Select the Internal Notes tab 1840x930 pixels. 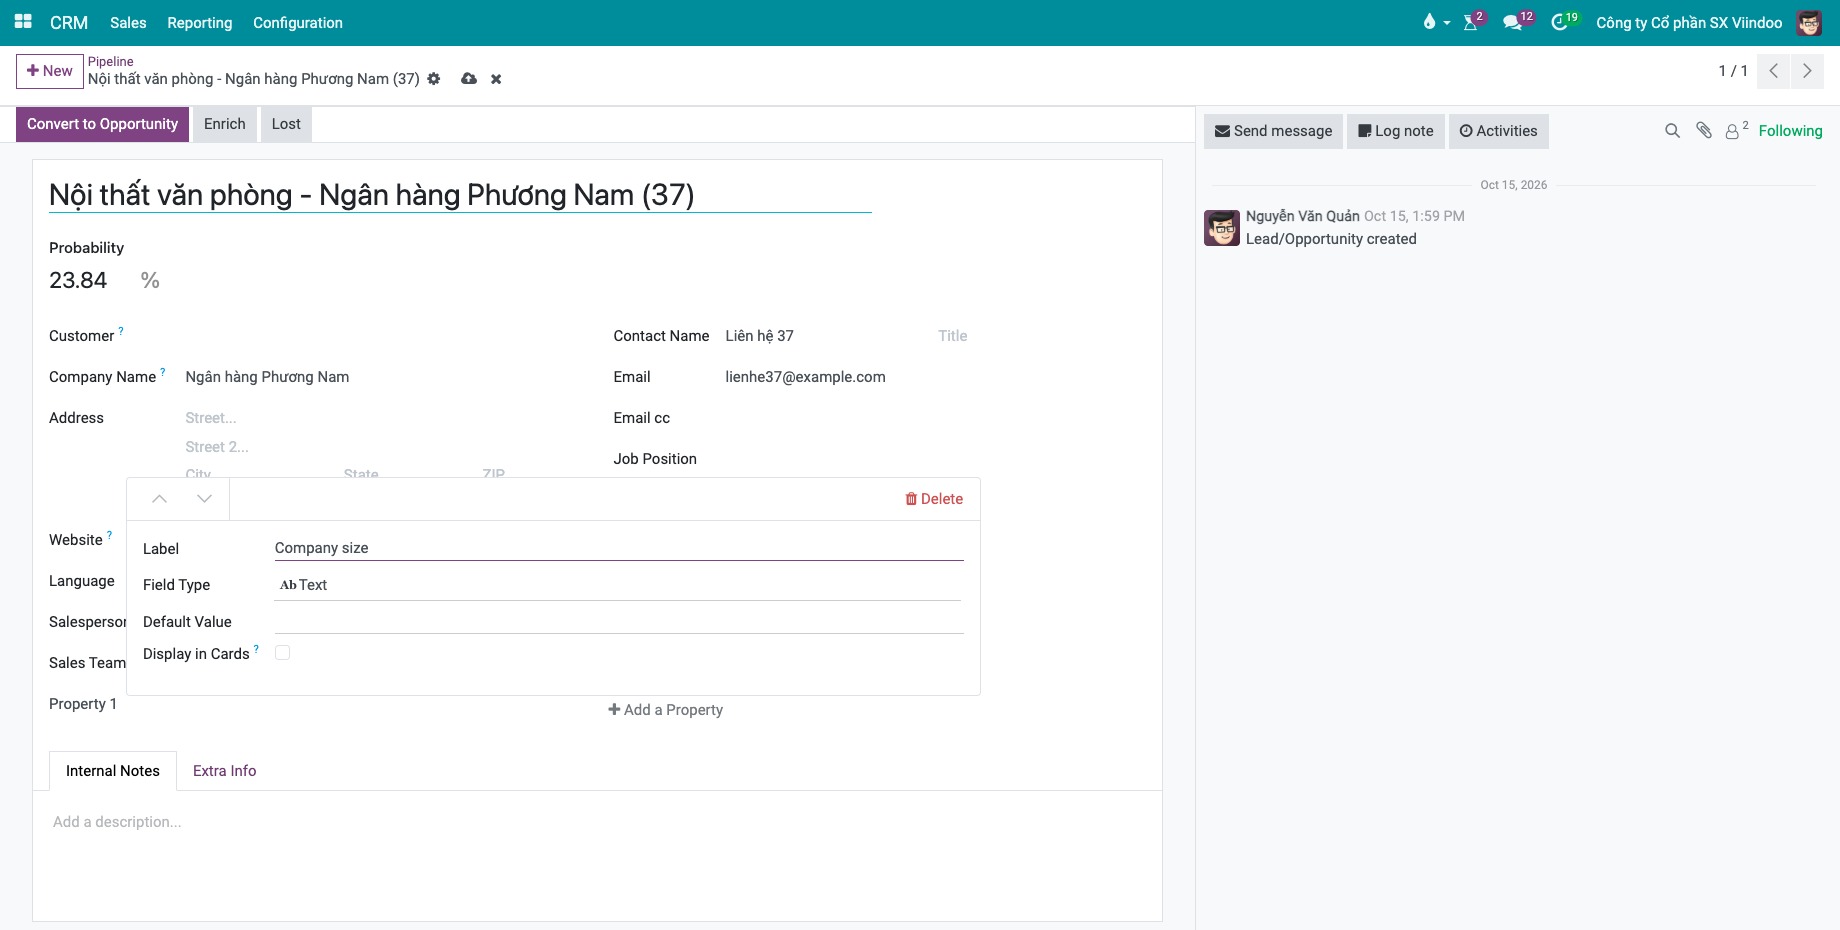[113, 771]
